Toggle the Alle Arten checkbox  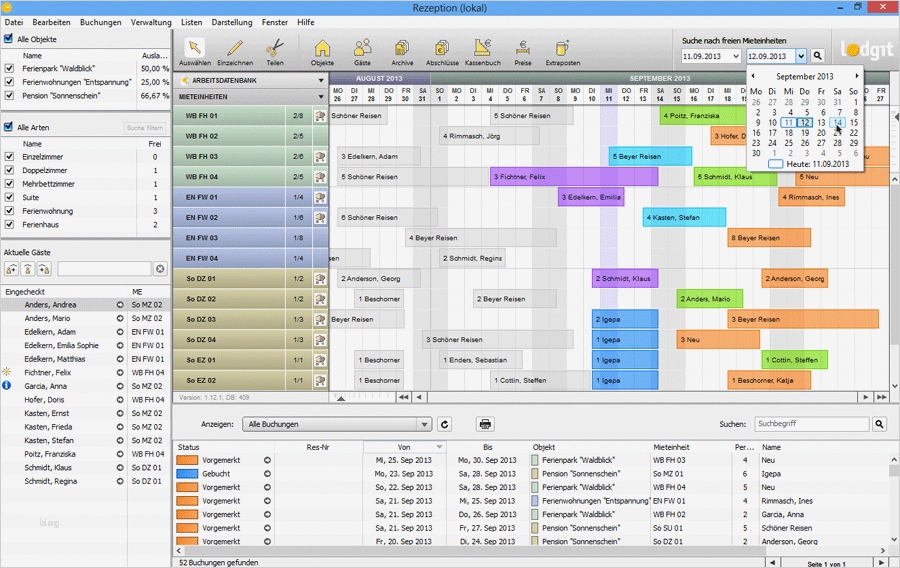[8, 127]
